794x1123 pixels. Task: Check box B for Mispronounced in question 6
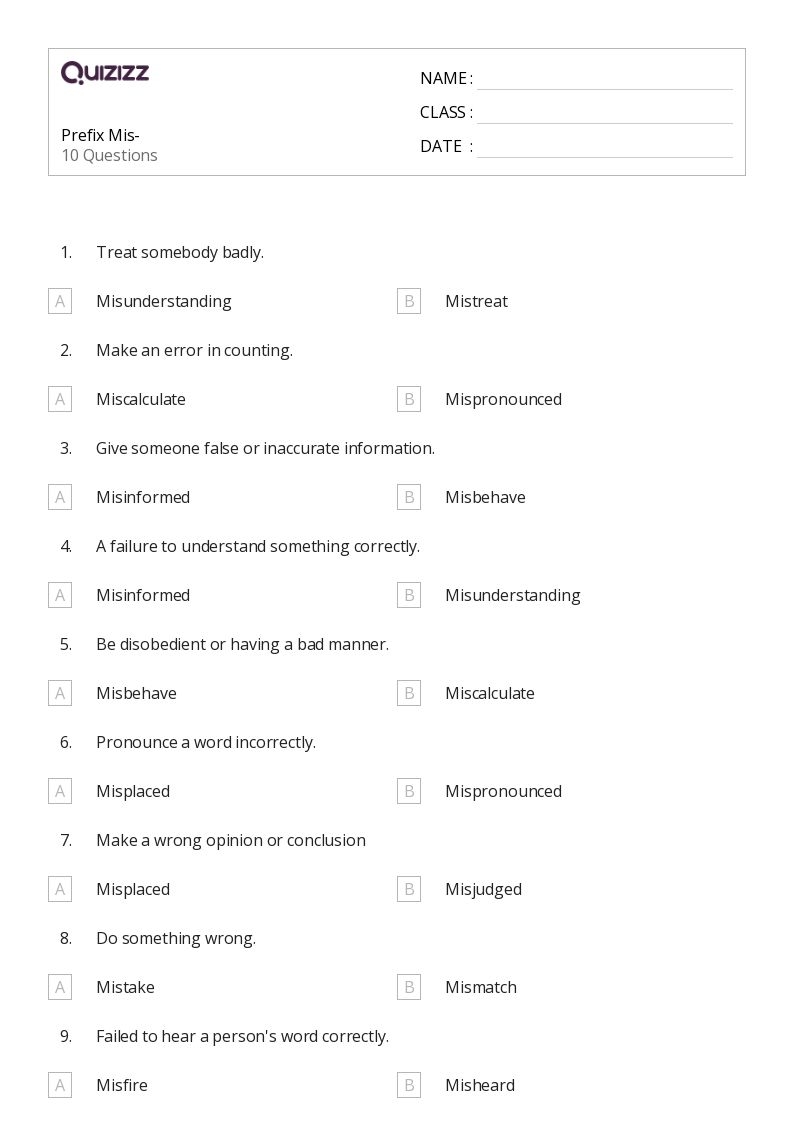click(x=409, y=791)
